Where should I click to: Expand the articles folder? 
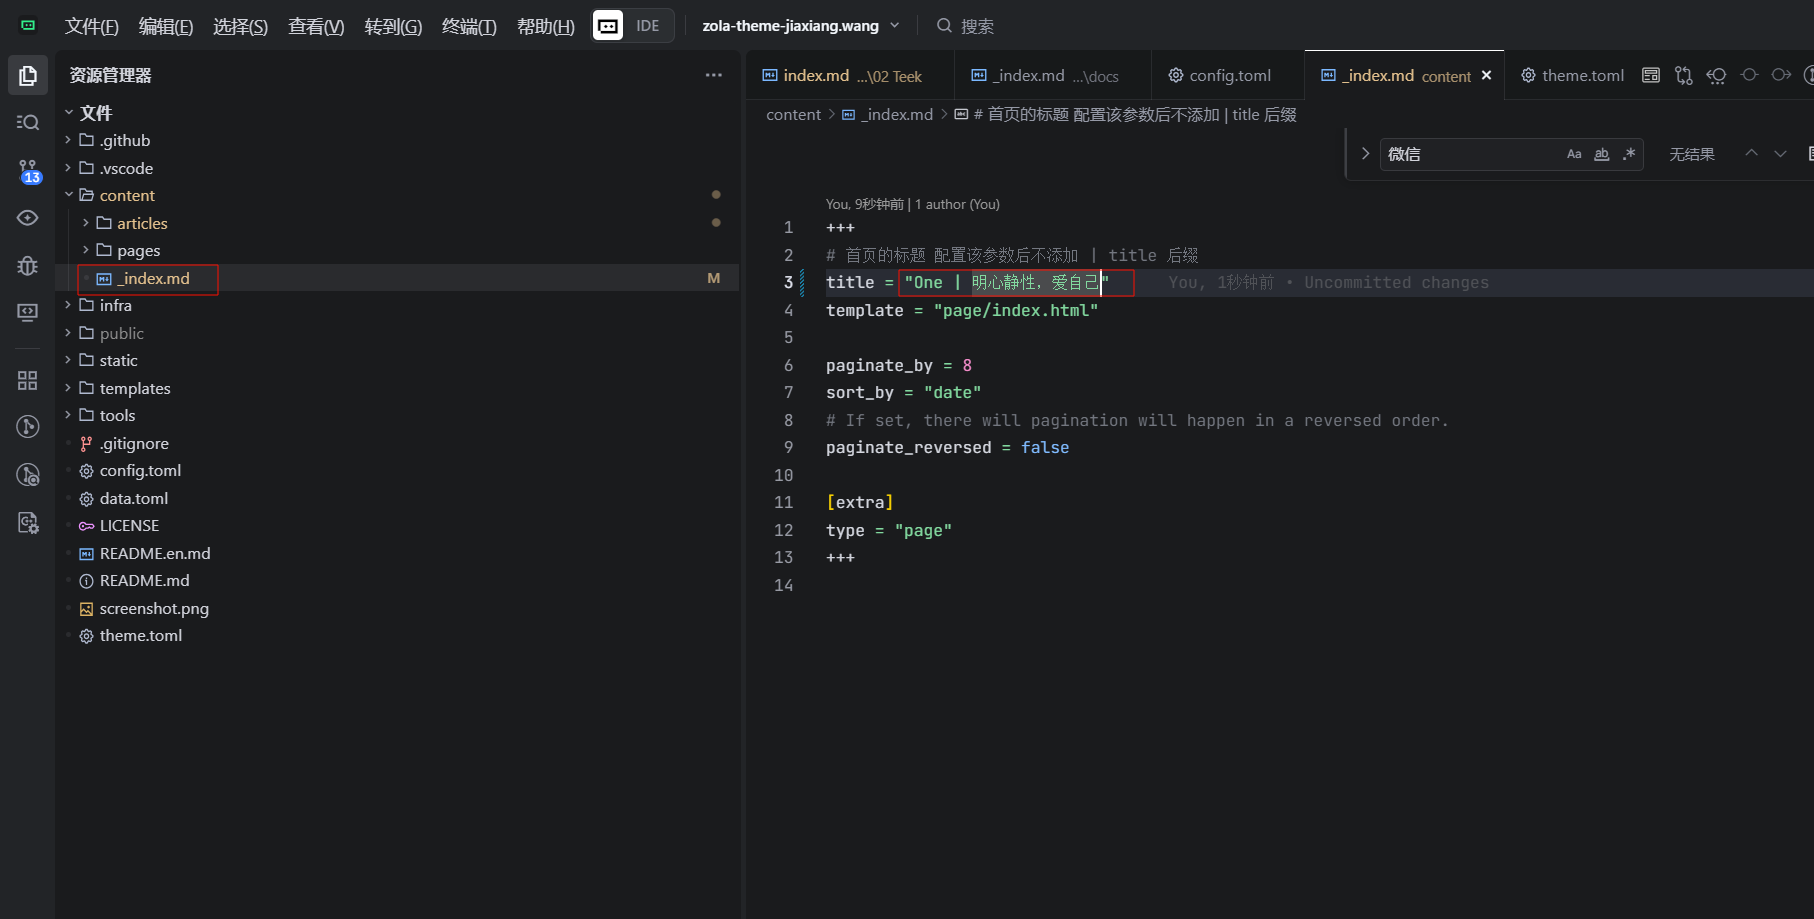point(86,223)
